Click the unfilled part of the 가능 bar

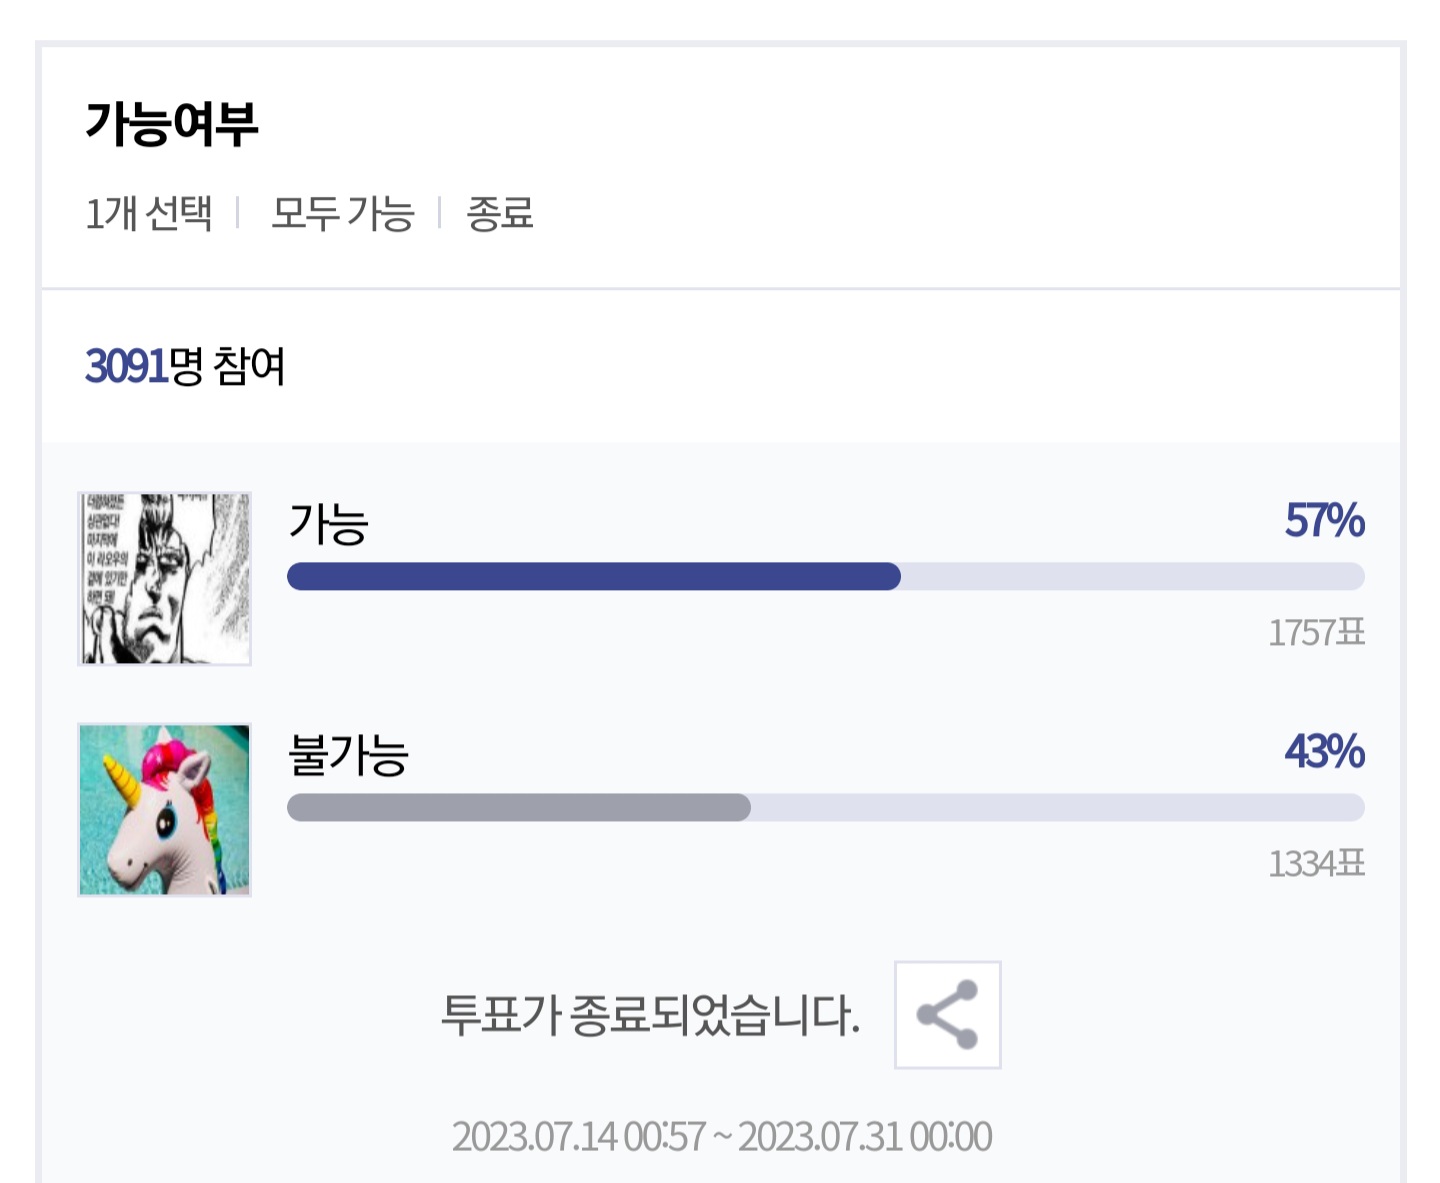click(1133, 576)
